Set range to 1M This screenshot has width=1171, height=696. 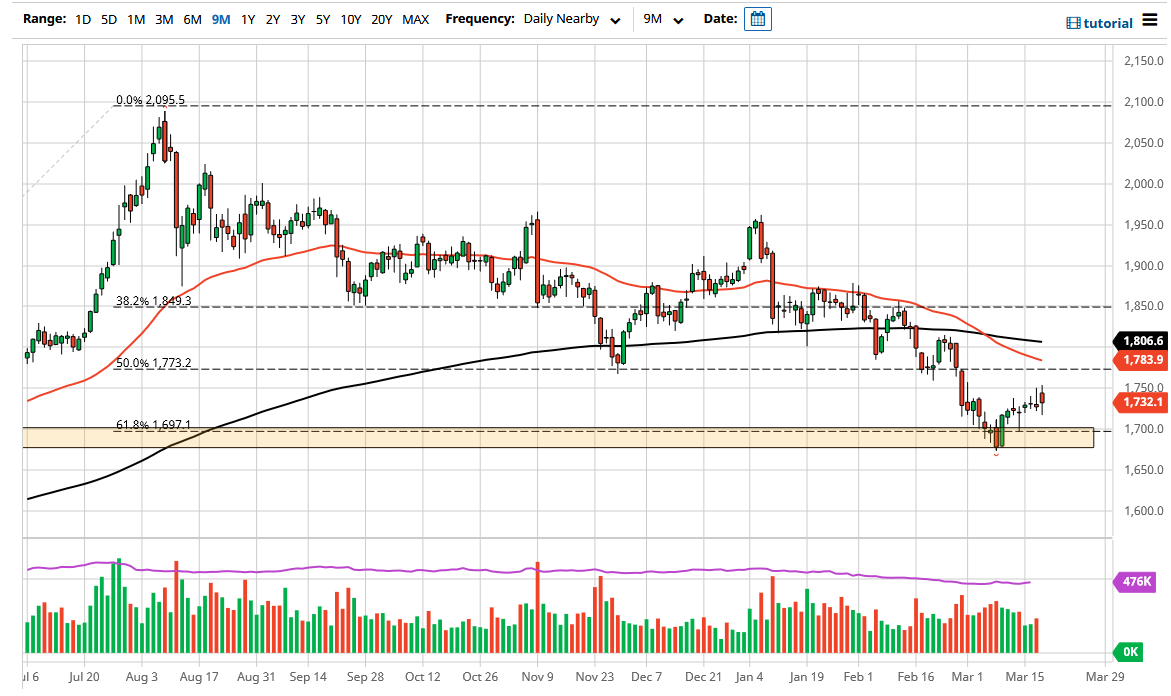pyautogui.click(x=136, y=19)
